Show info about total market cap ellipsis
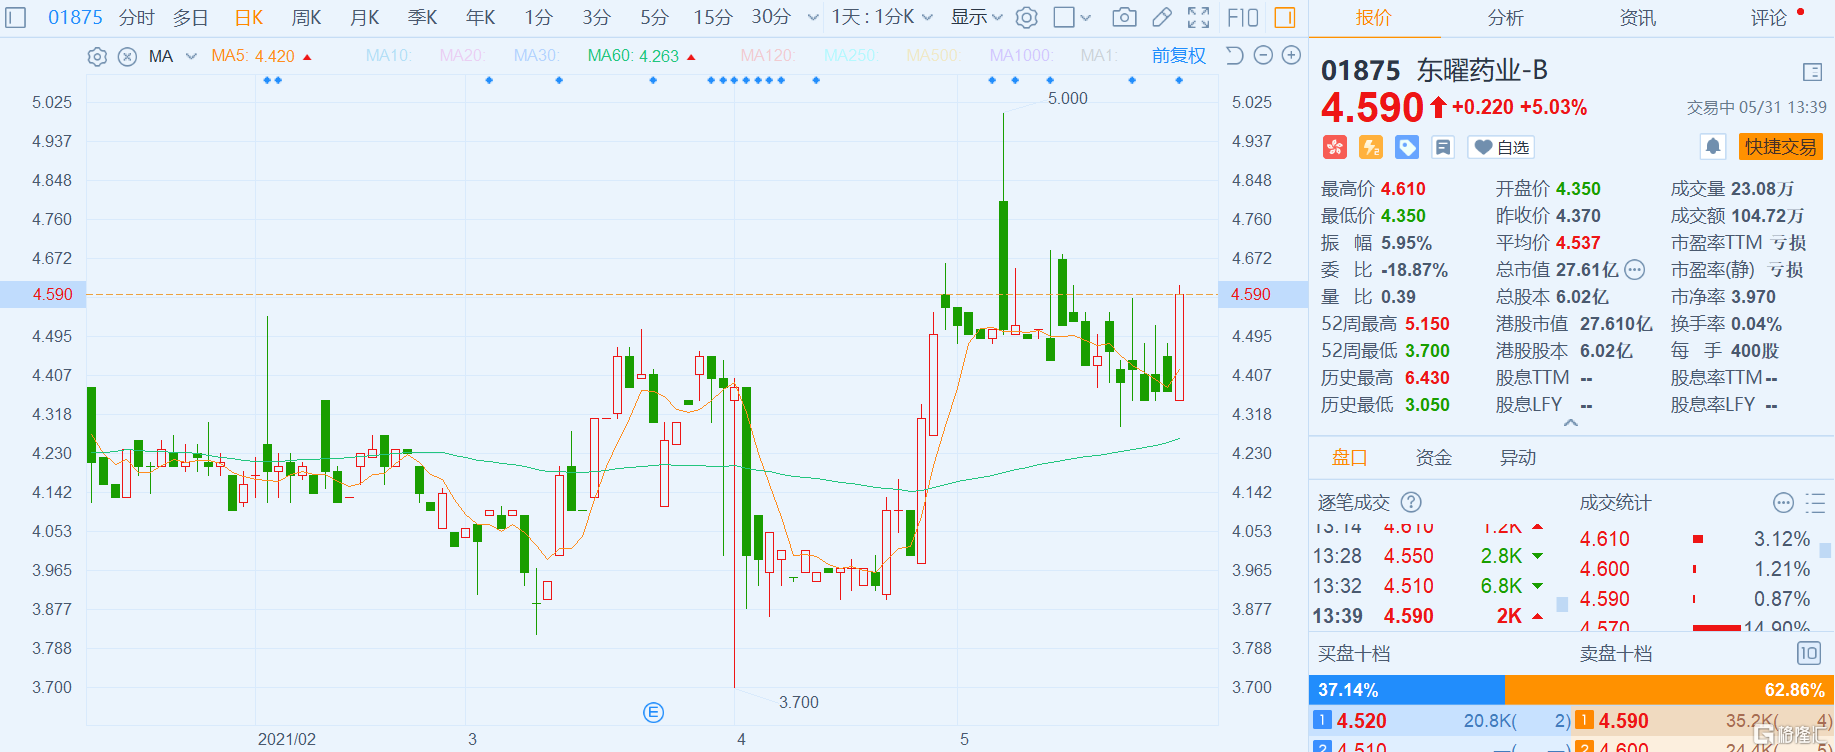The image size is (1835, 752). [x=1634, y=270]
